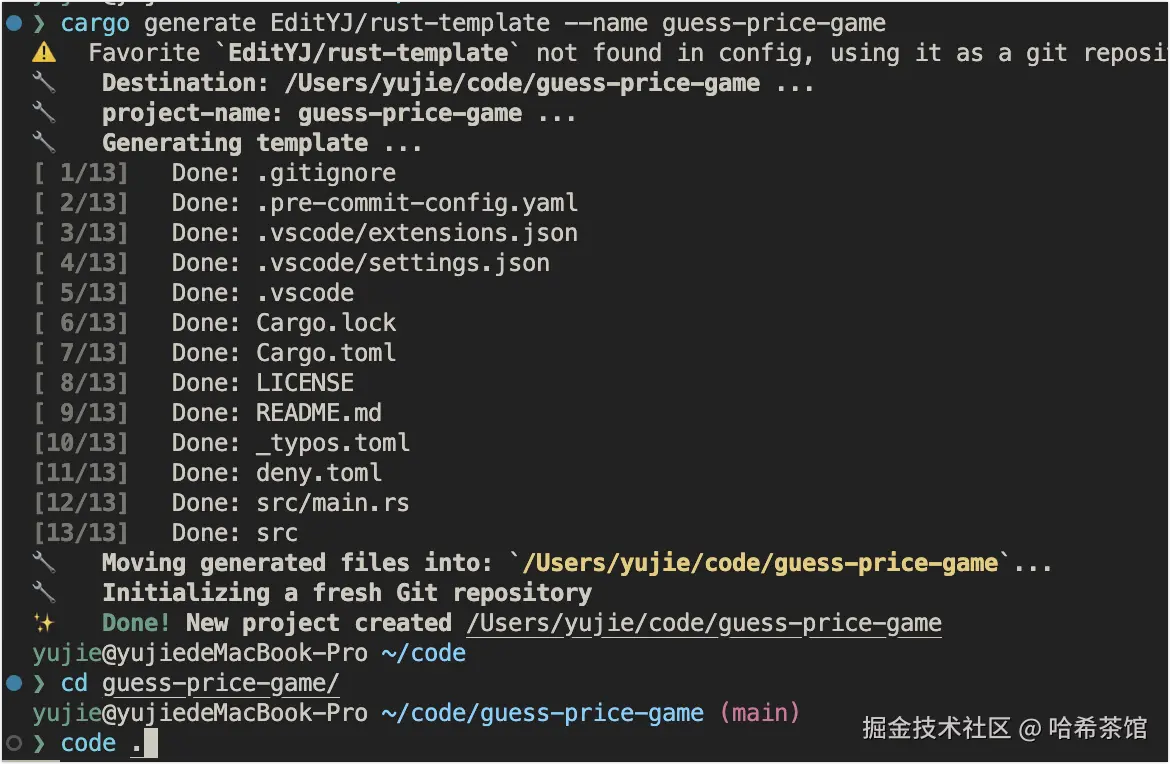The image size is (1170, 764).
Task: Open Cargo.toml in the generated list
Action: click(x=326, y=353)
